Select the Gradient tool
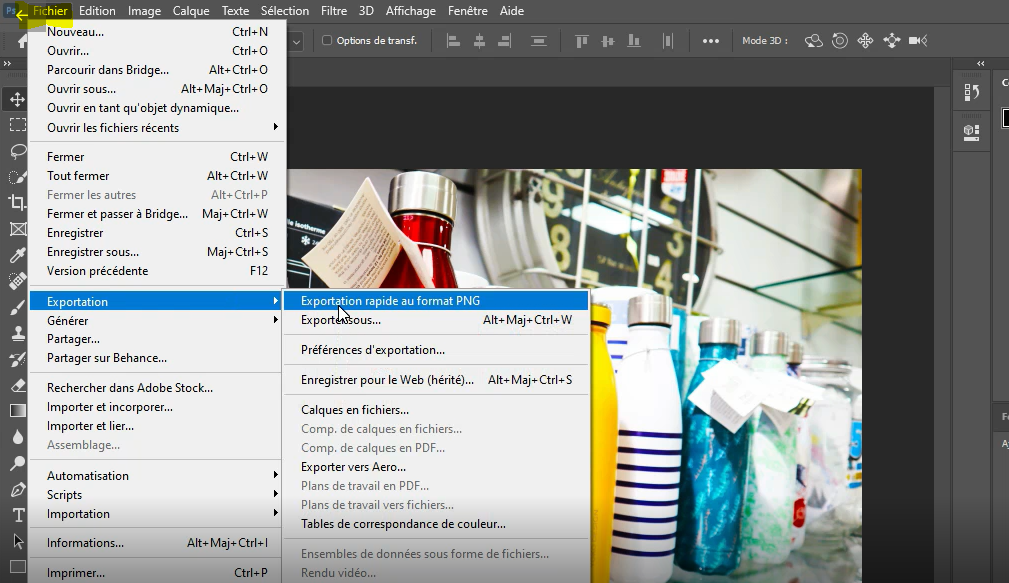Screen dimensions: 1009x583 coord(17,411)
